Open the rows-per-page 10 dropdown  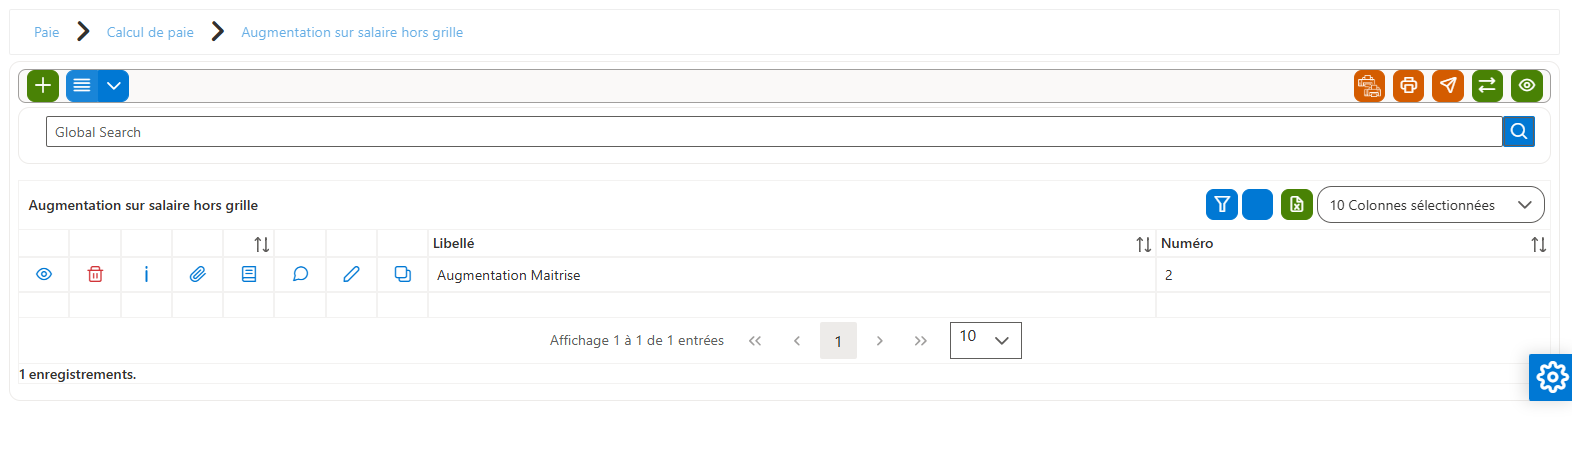click(986, 340)
